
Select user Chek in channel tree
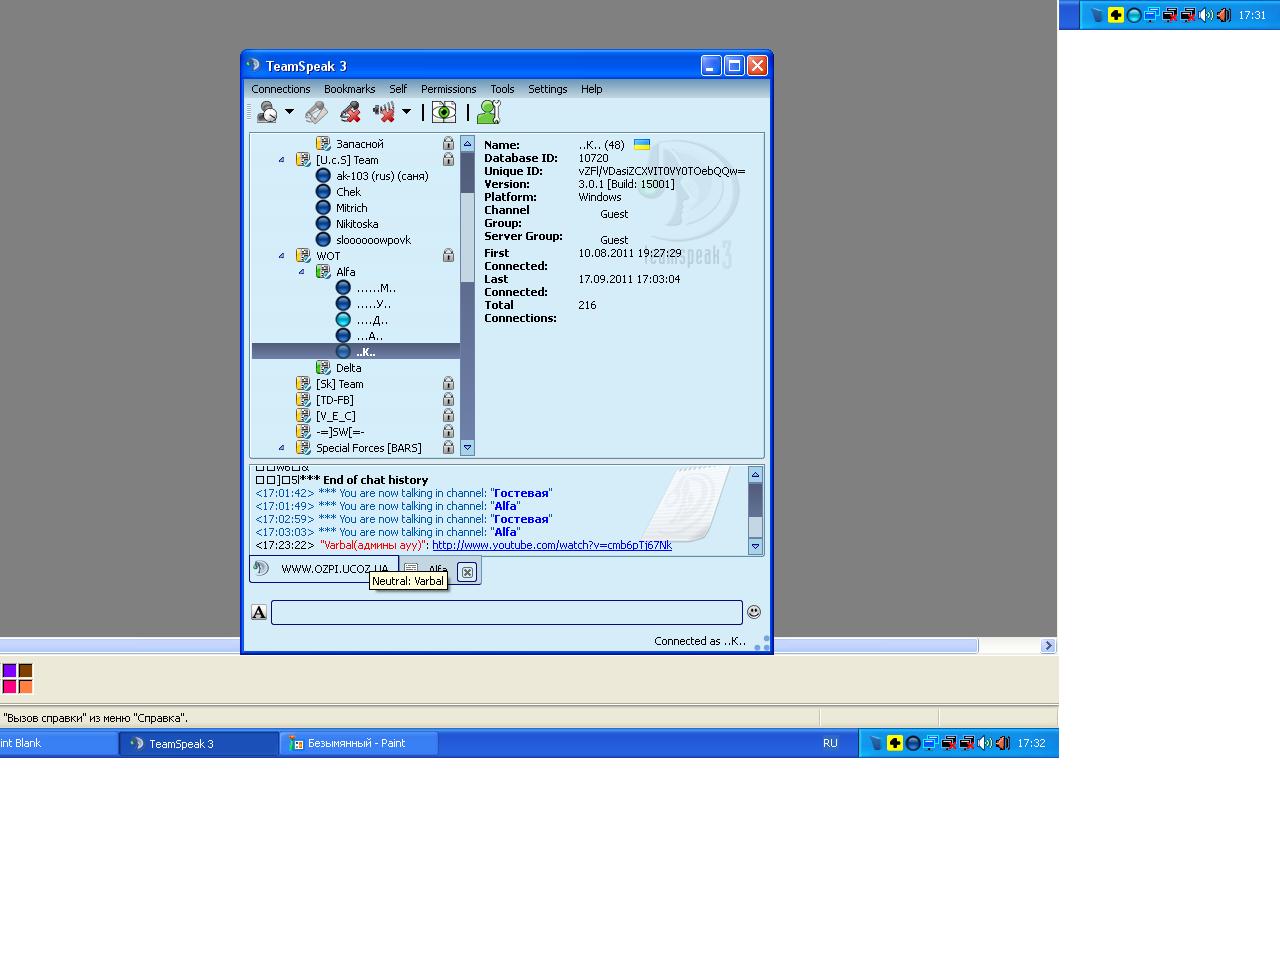click(349, 192)
